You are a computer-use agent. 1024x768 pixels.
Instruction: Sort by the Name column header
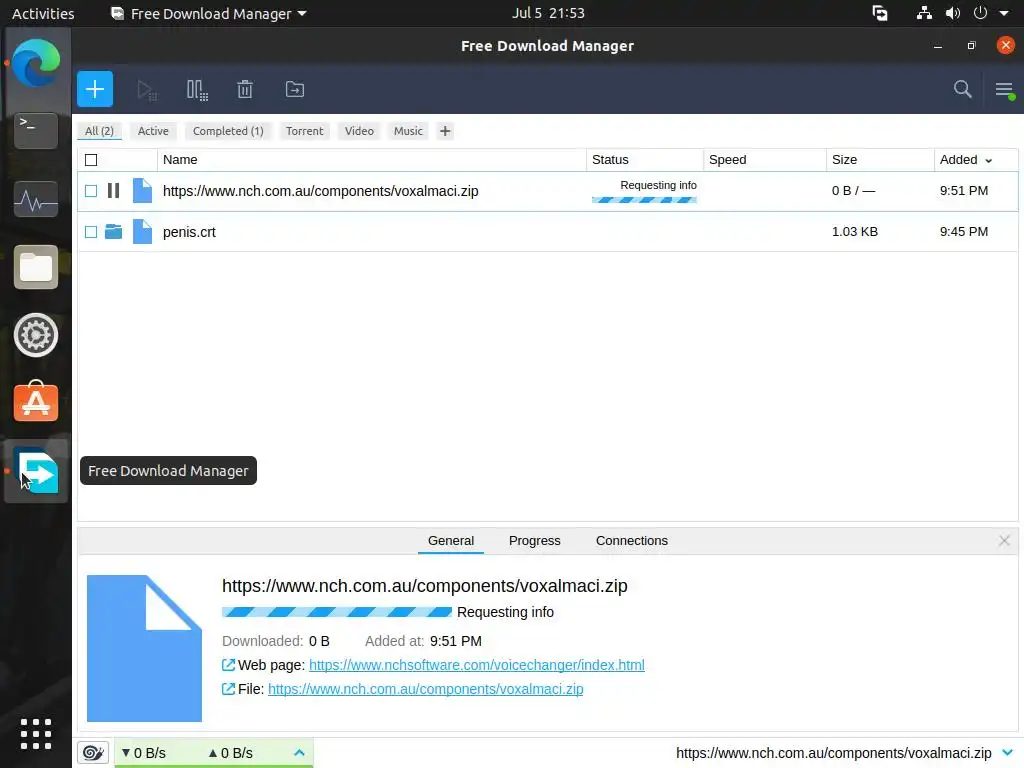pyautogui.click(x=372, y=160)
